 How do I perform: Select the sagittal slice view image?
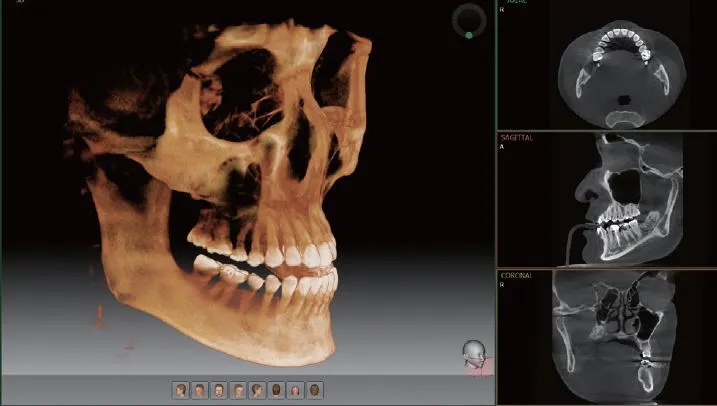pyautogui.click(x=624, y=199)
